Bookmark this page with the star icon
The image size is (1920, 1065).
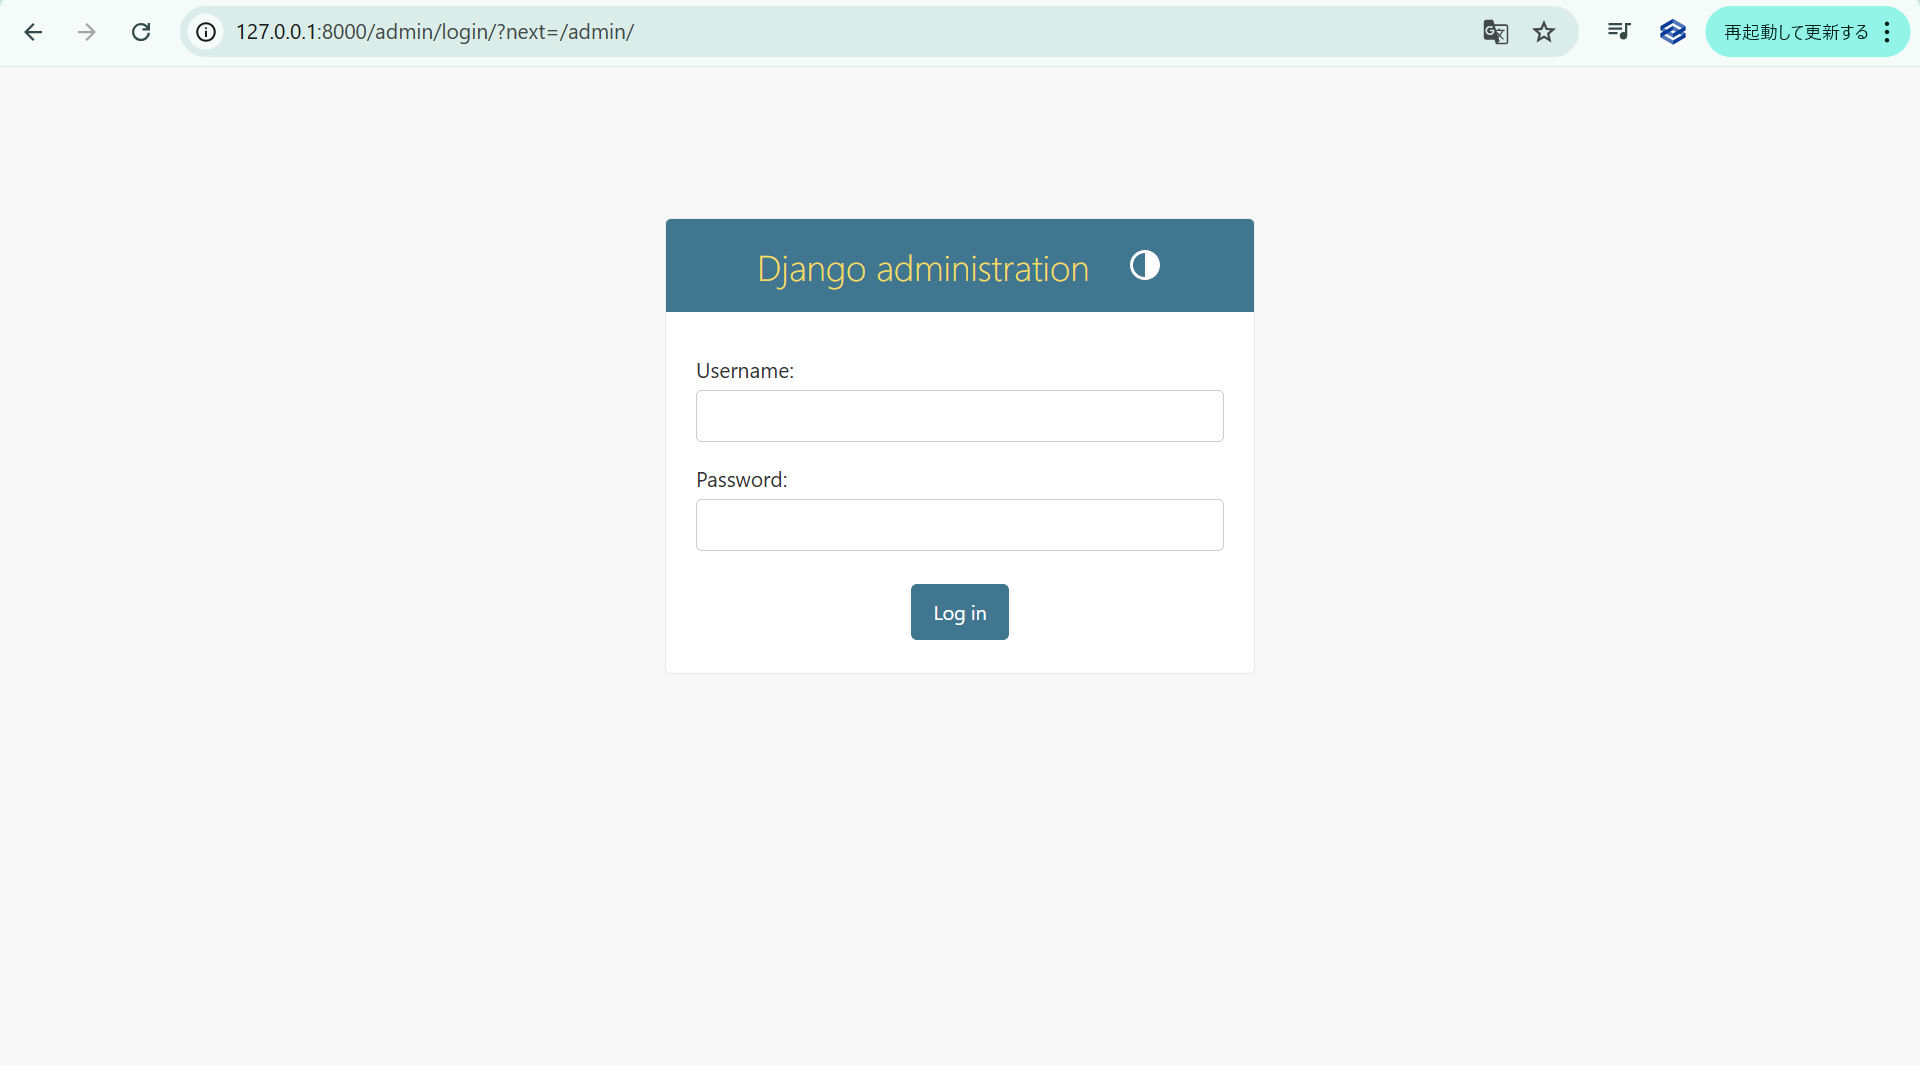tap(1544, 32)
